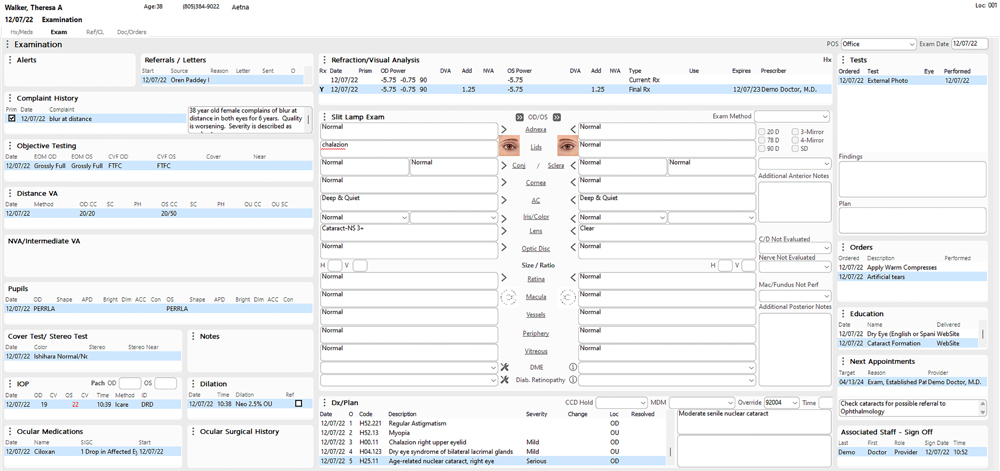Image resolution: width=1000 pixels, height=471 pixels.
Task: Check the 3-Mirror exam method option
Action: point(795,132)
